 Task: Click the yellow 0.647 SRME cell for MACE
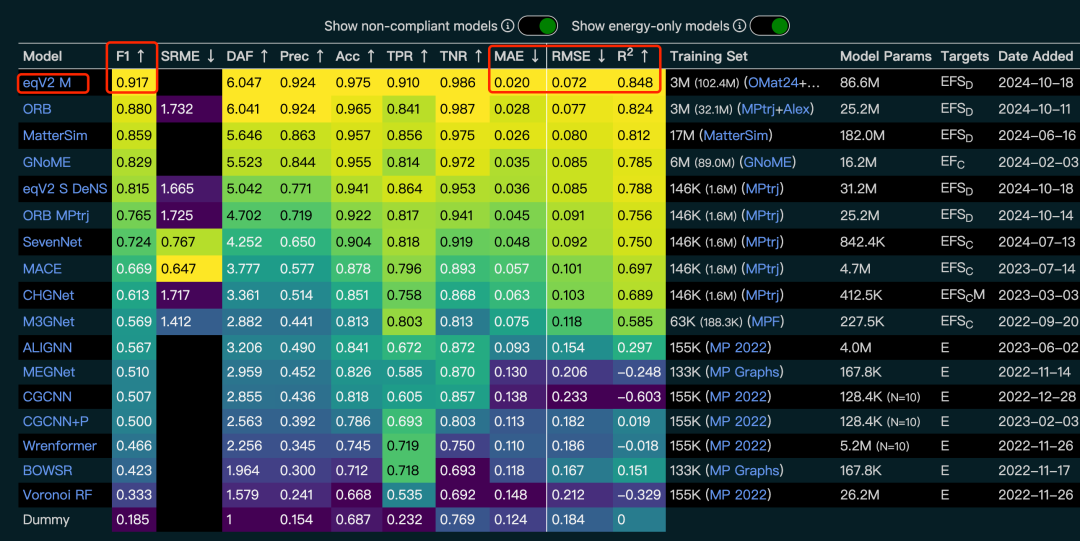[187, 269]
